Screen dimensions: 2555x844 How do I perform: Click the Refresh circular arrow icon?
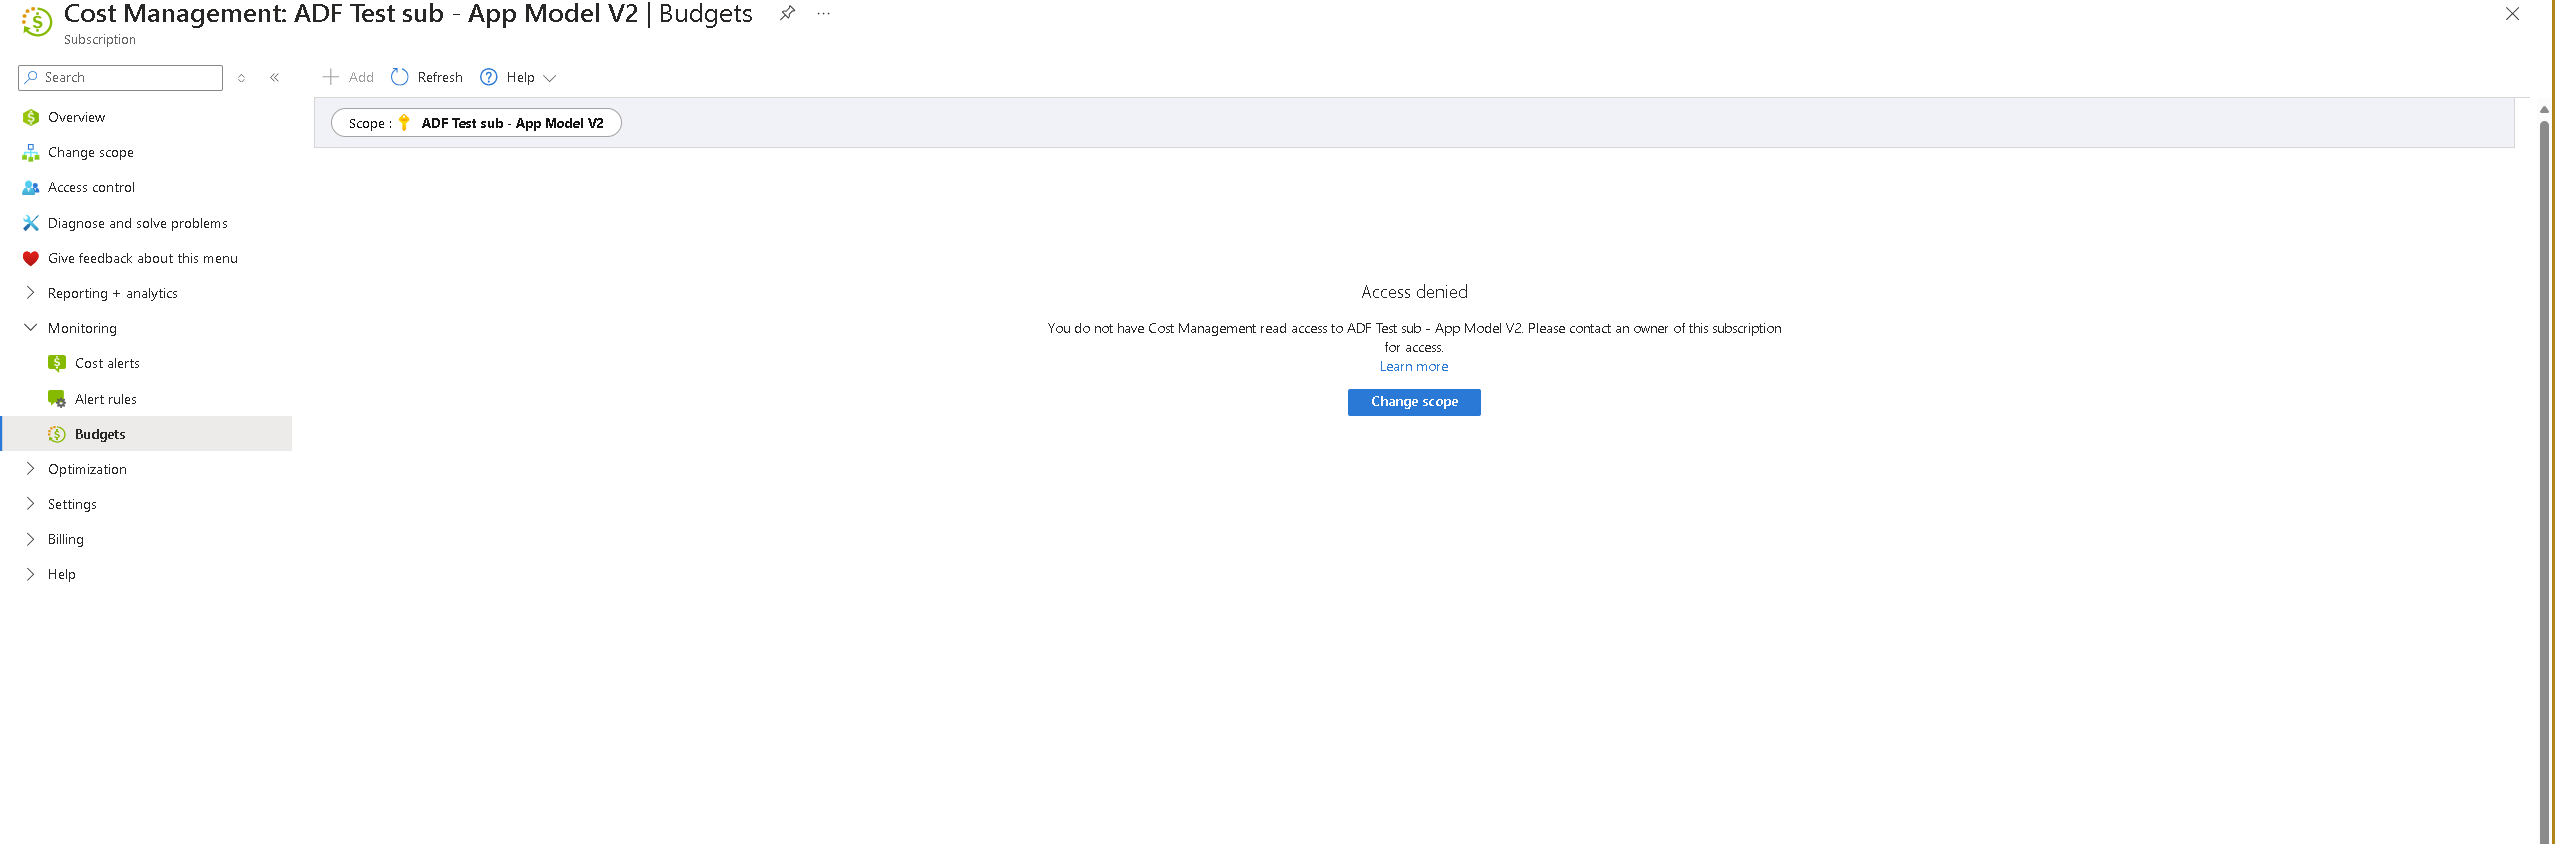(400, 77)
